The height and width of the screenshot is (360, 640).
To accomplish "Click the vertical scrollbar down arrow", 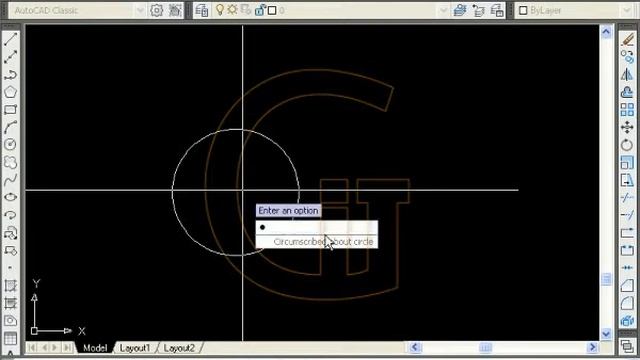I will [x=606, y=334].
